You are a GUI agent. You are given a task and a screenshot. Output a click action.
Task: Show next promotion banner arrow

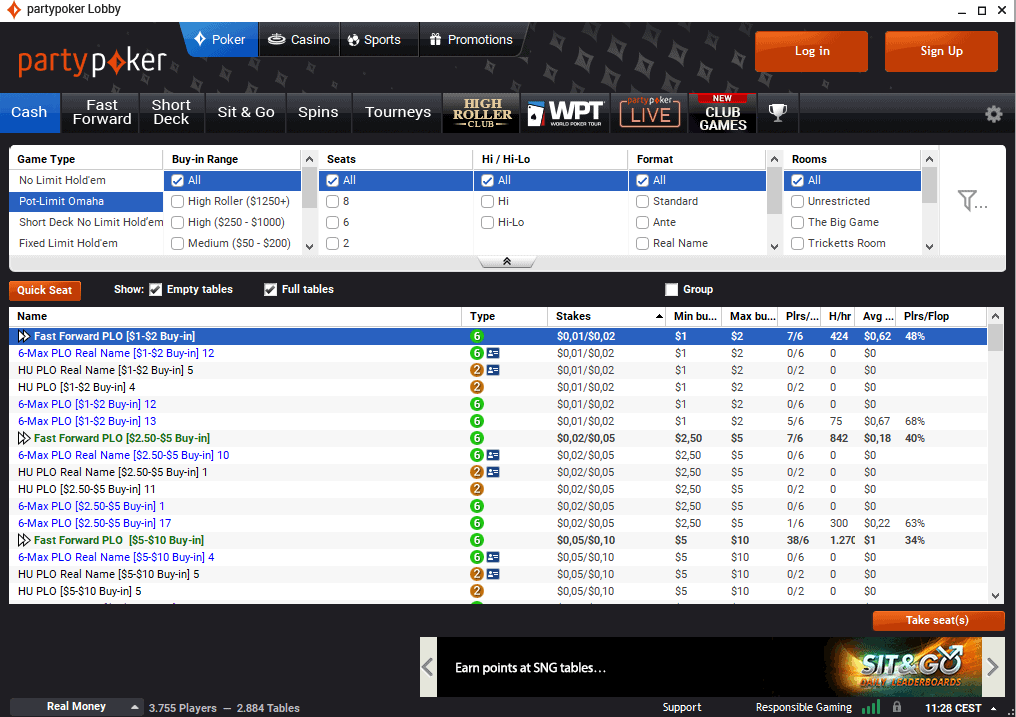pyautogui.click(x=993, y=667)
